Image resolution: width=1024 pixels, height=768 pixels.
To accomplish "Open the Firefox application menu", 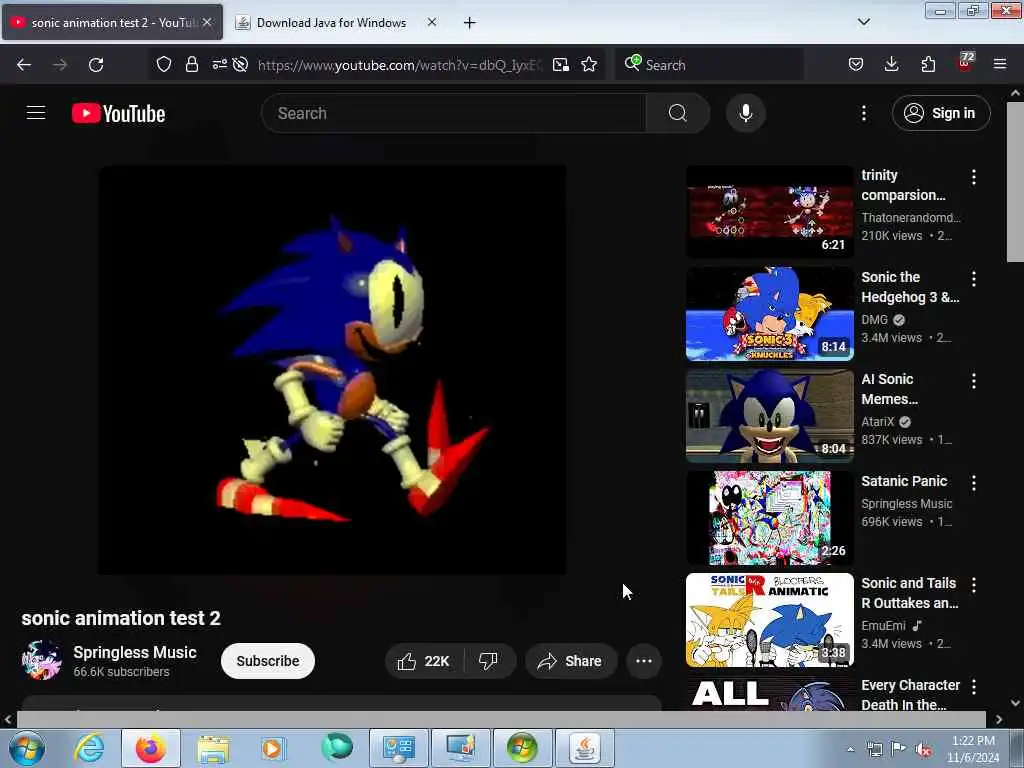I will pos(1000,65).
